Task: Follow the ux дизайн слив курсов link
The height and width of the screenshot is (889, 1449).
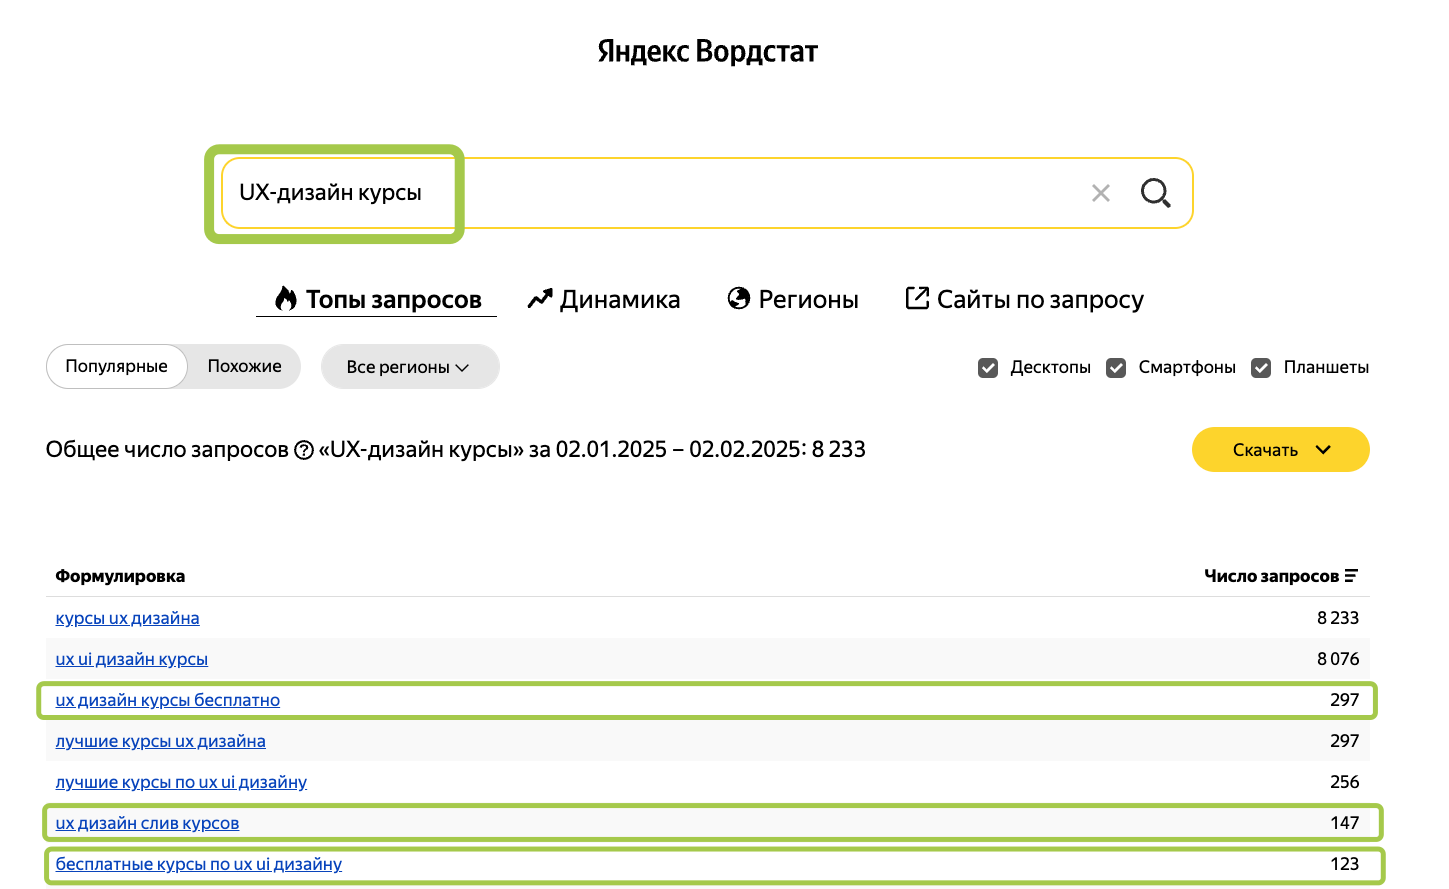Action: tap(147, 823)
